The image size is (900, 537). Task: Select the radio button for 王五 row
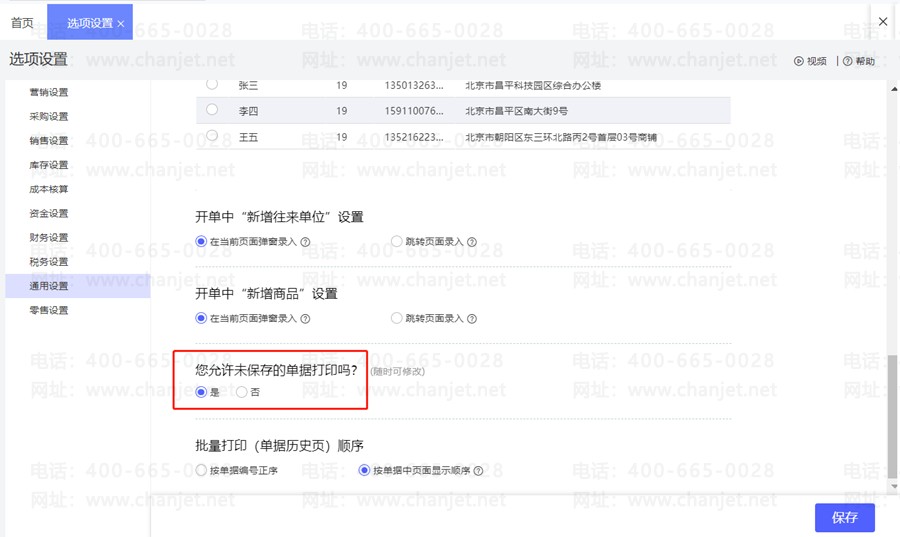pos(212,135)
